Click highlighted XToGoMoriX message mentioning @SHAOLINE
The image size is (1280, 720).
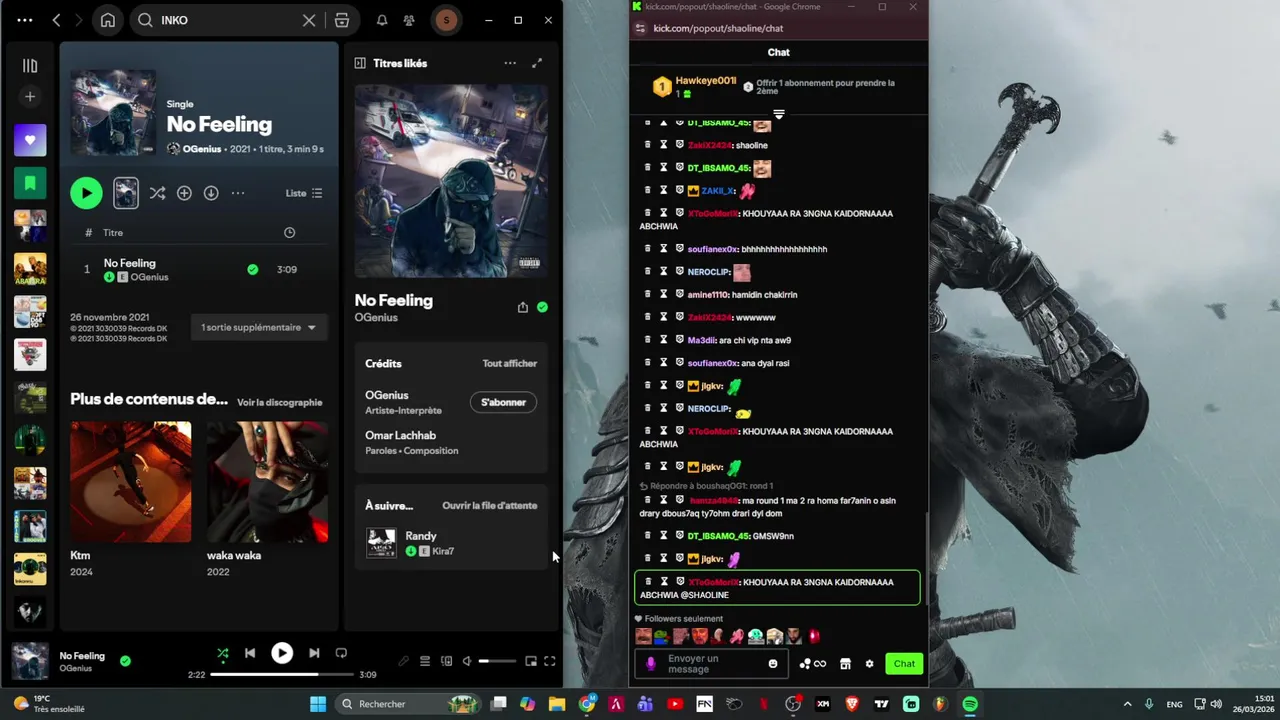[x=777, y=588]
